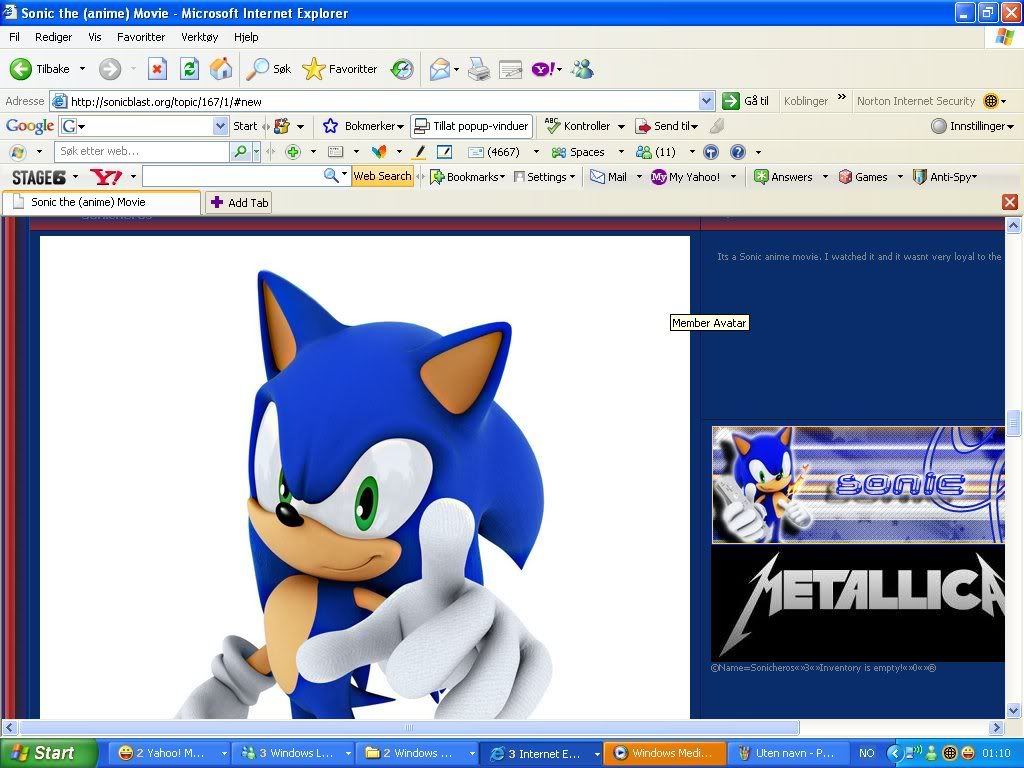Click the Gå til go button
This screenshot has width=1024, height=768.
click(x=746, y=101)
